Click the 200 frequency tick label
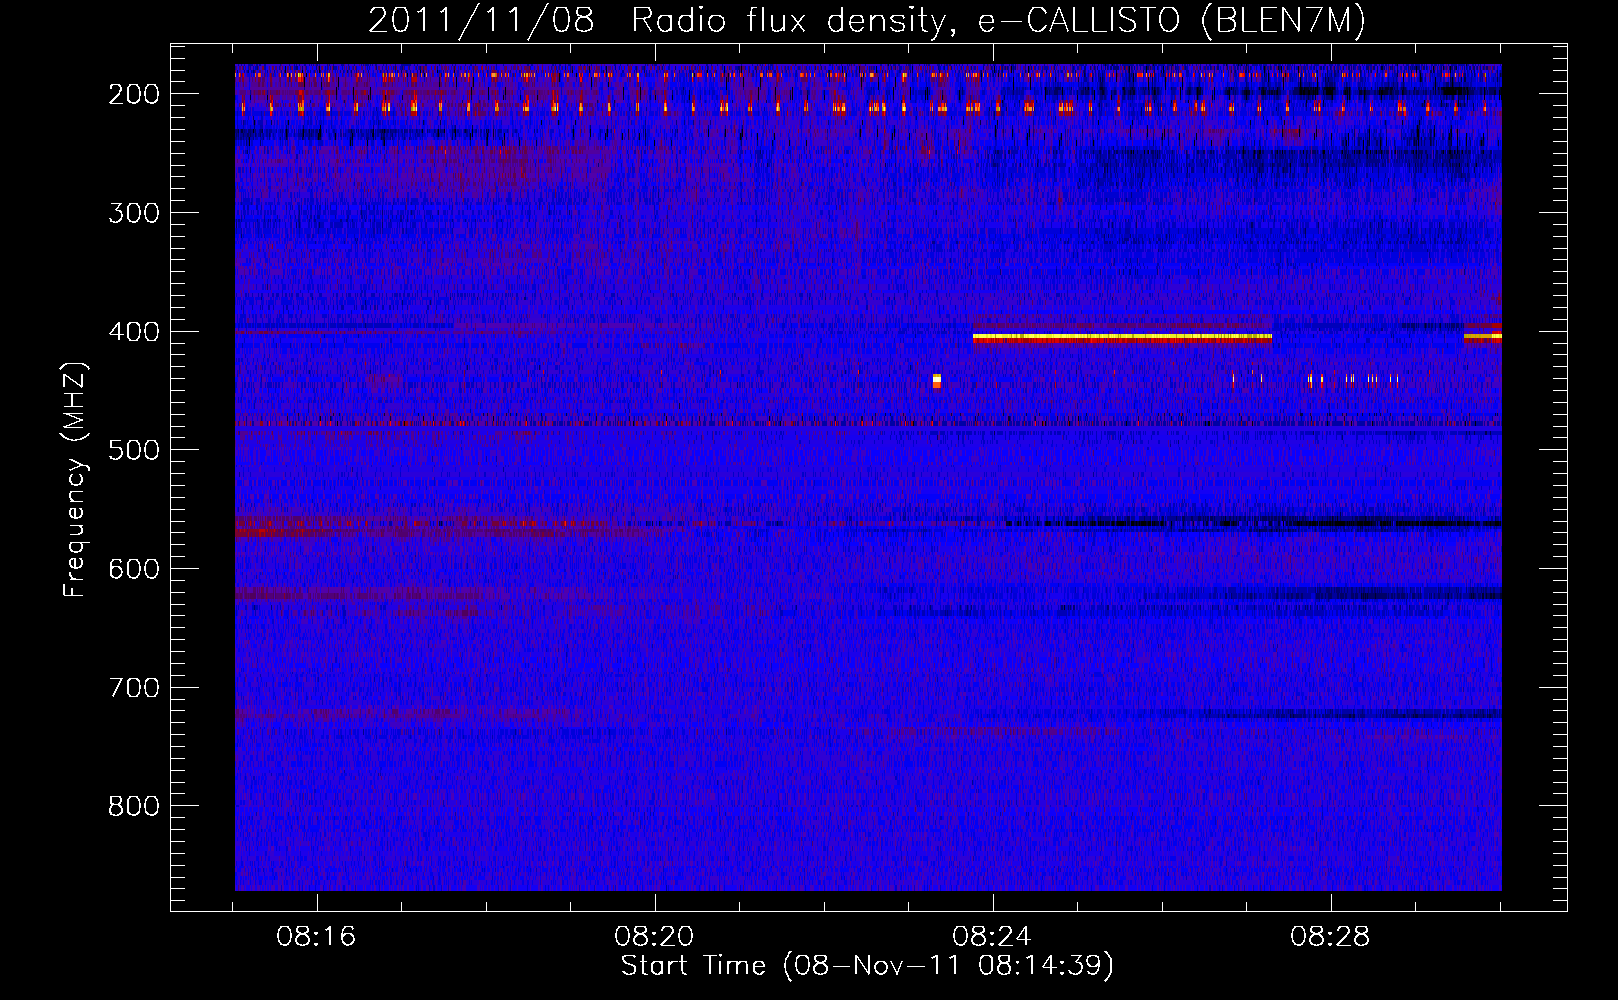1618x1000 pixels. (134, 94)
